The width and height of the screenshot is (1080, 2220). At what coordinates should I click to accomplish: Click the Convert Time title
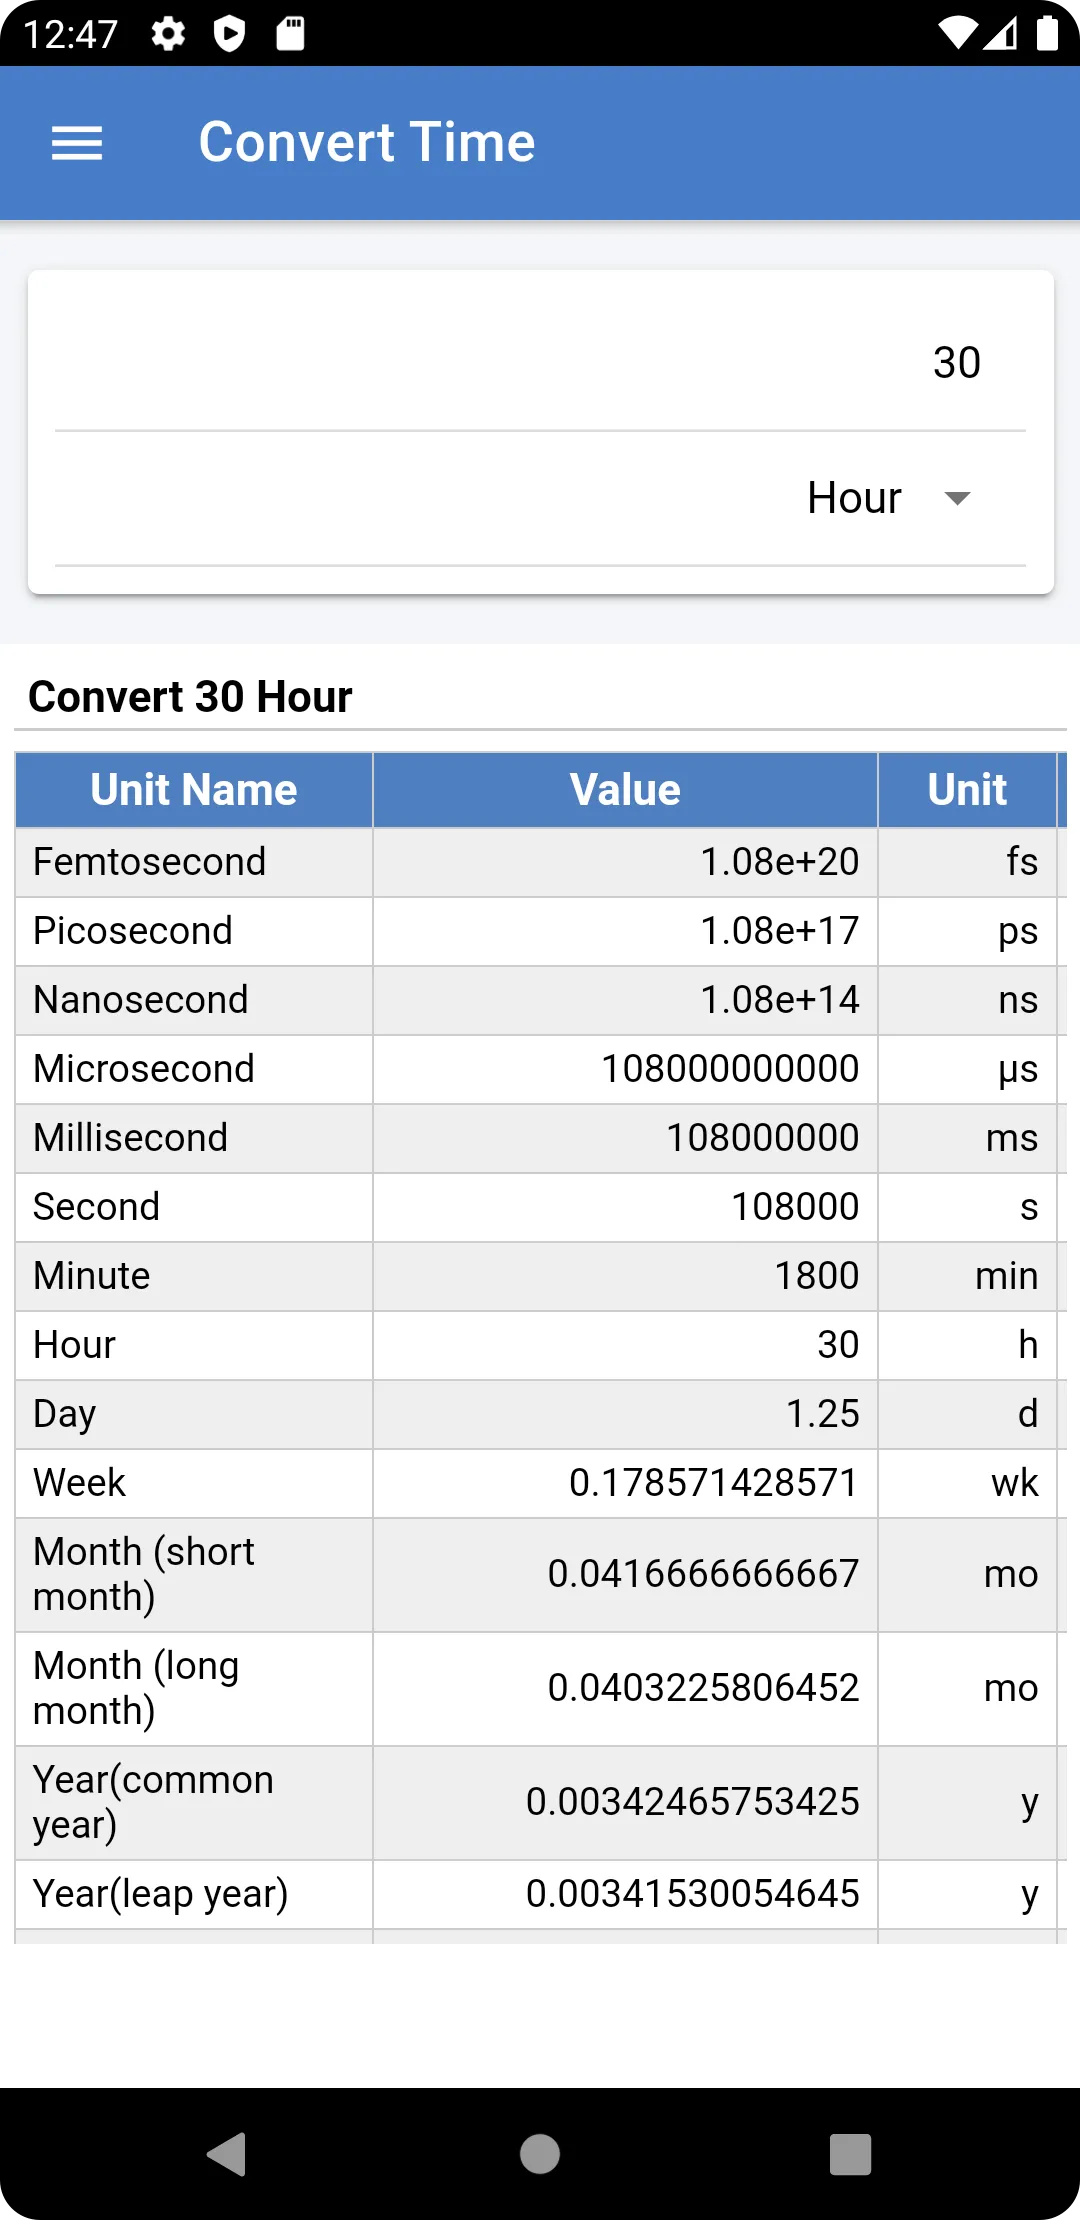(367, 142)
